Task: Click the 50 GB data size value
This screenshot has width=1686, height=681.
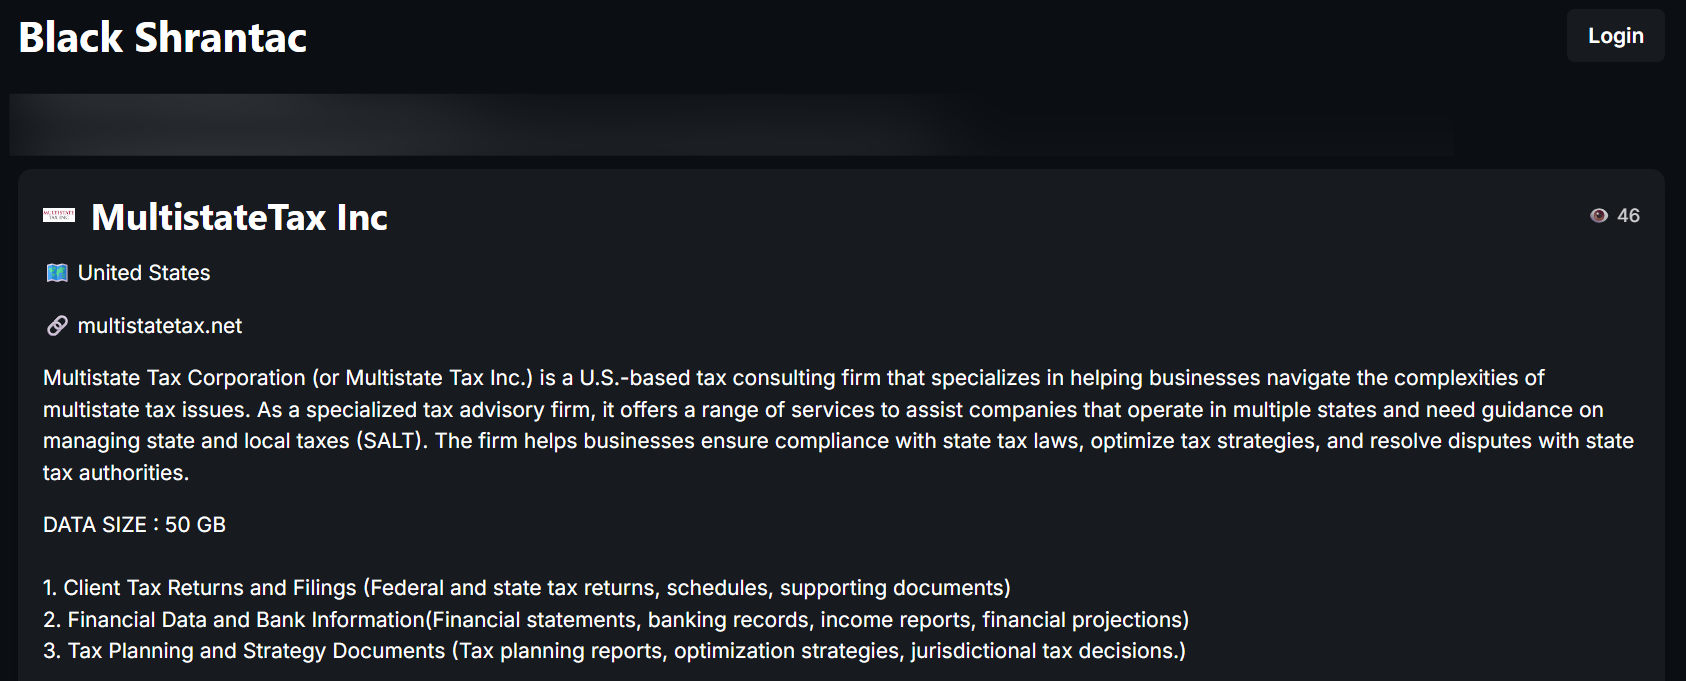Action: tap(195, 525)
